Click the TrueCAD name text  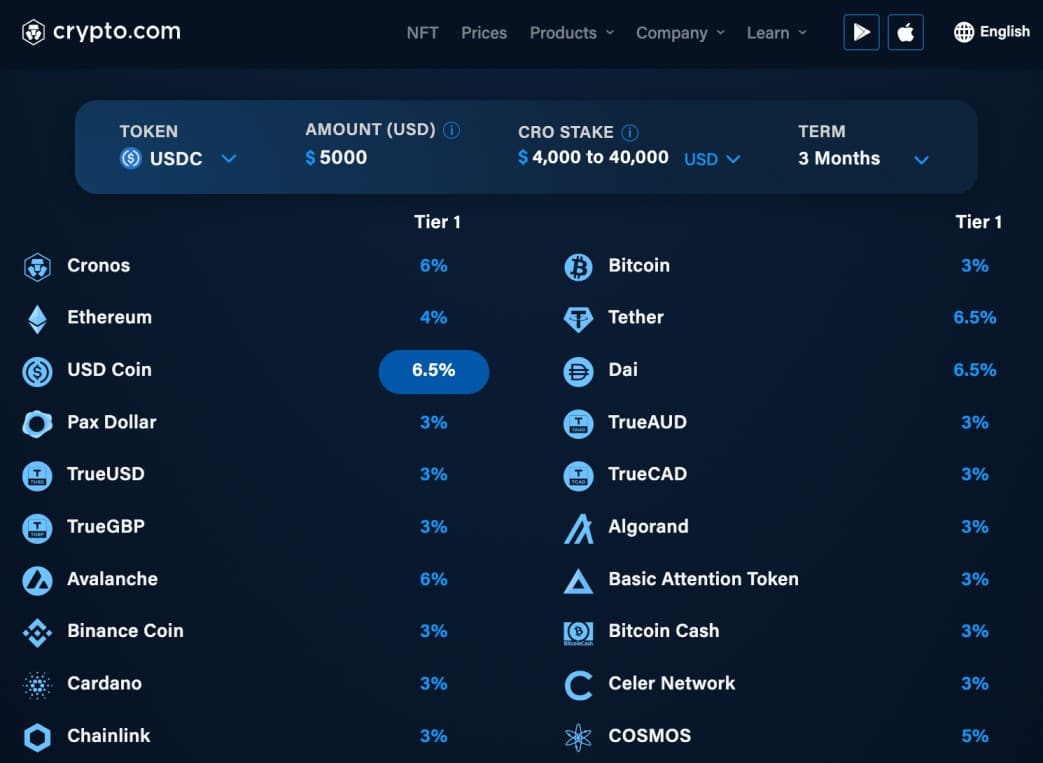647,474
